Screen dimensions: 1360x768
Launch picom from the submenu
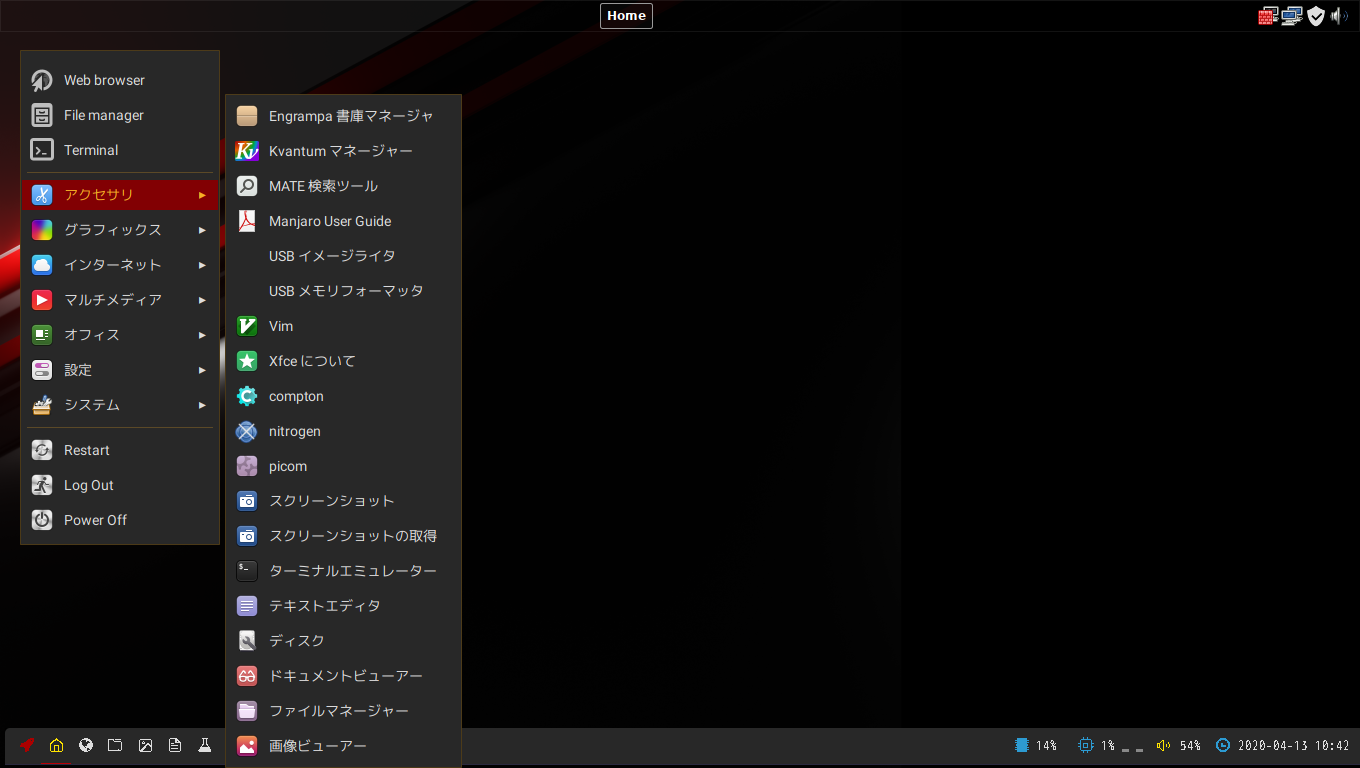(x=343, y=466)
